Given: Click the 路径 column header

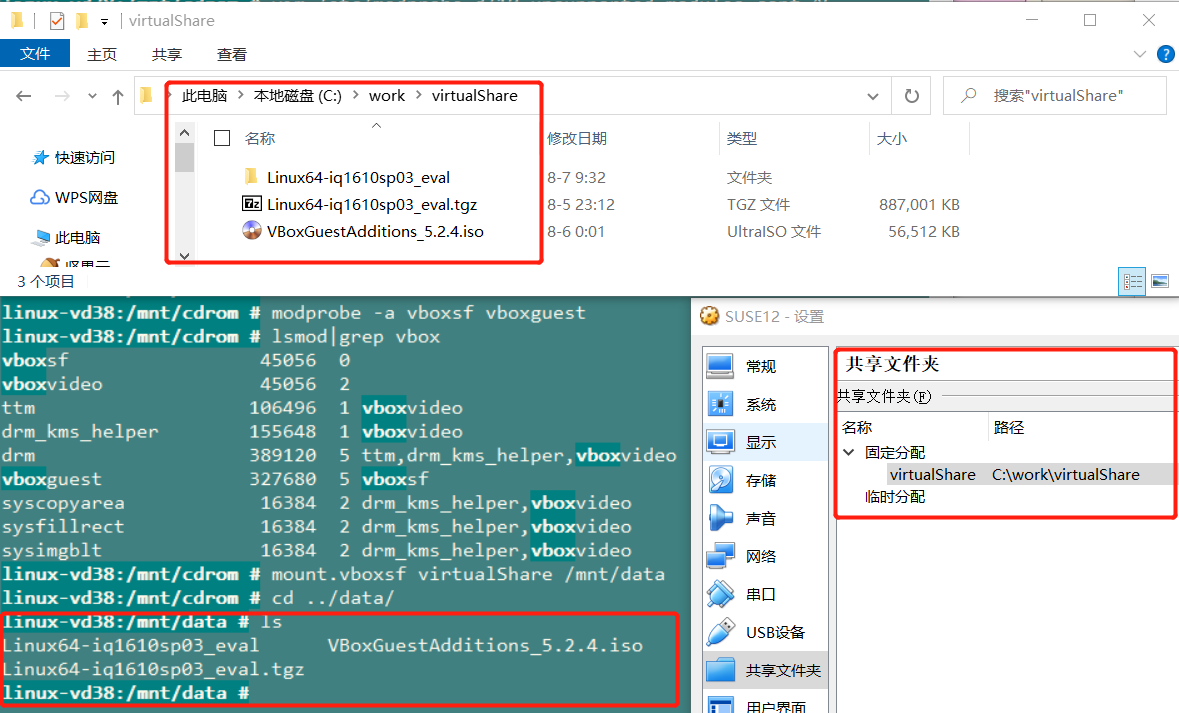Looking at the screenshot, I should pyautogui.click(x=1008, y=427).
